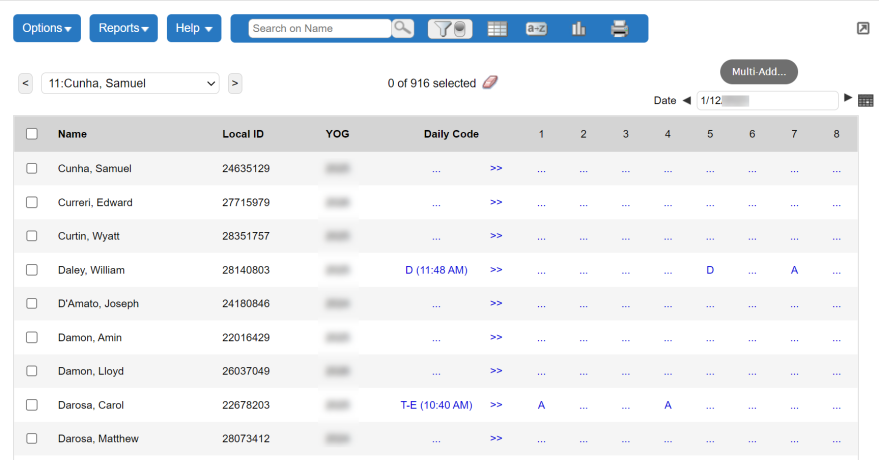Open the filter funnel icon
The height and width of the screenshot is (460, 879).
pos(450,29)
